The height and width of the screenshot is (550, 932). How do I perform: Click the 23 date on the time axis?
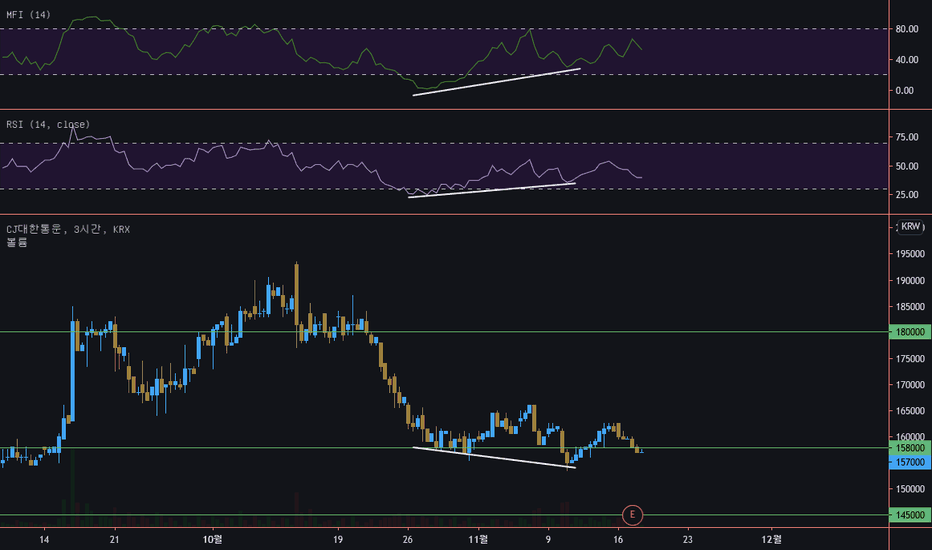(688, 540)
